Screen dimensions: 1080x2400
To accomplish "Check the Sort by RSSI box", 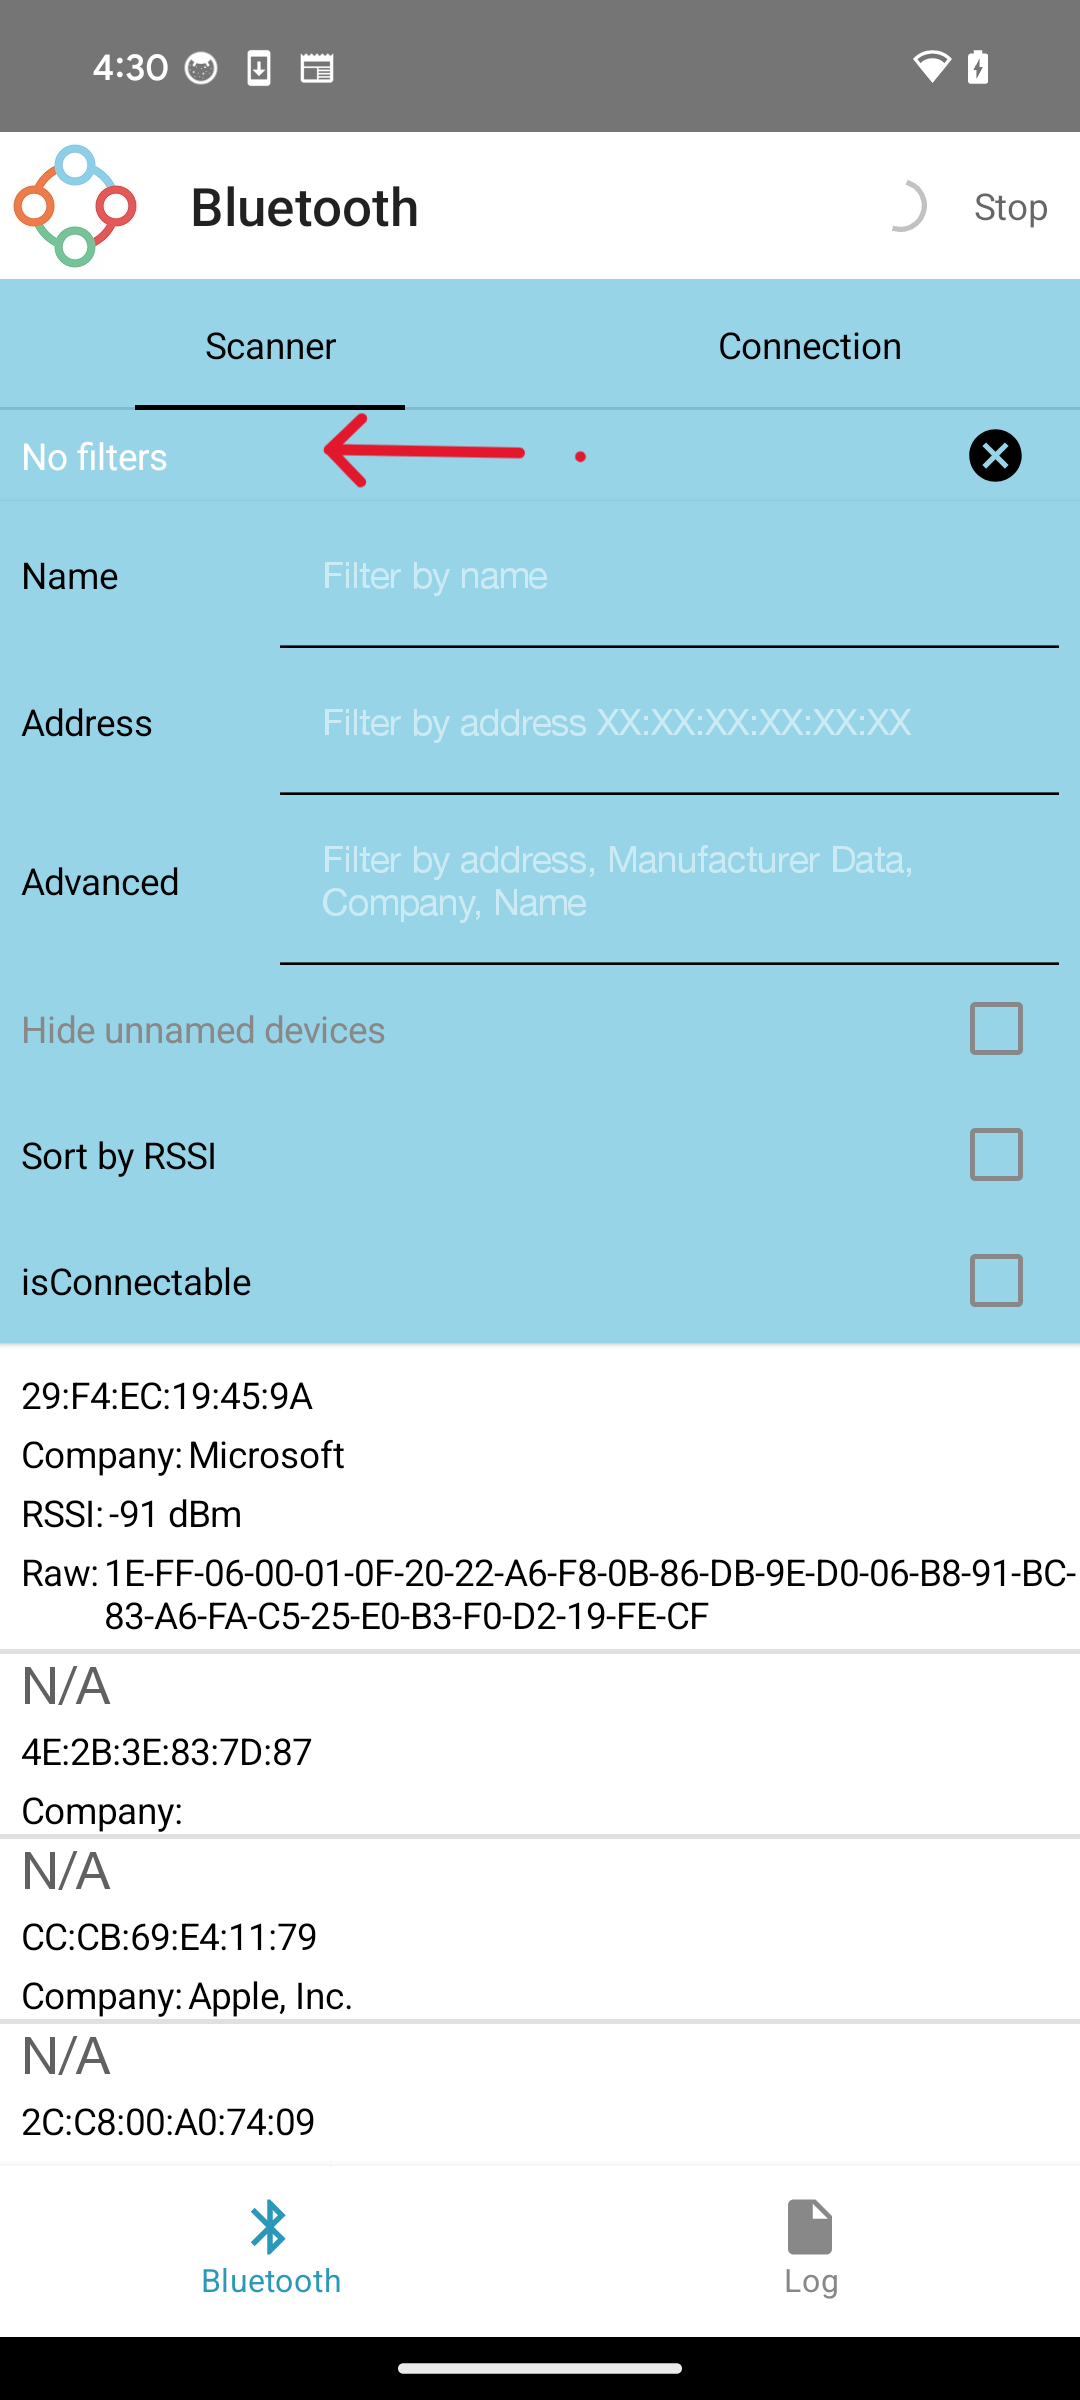I will point(996,1155).
